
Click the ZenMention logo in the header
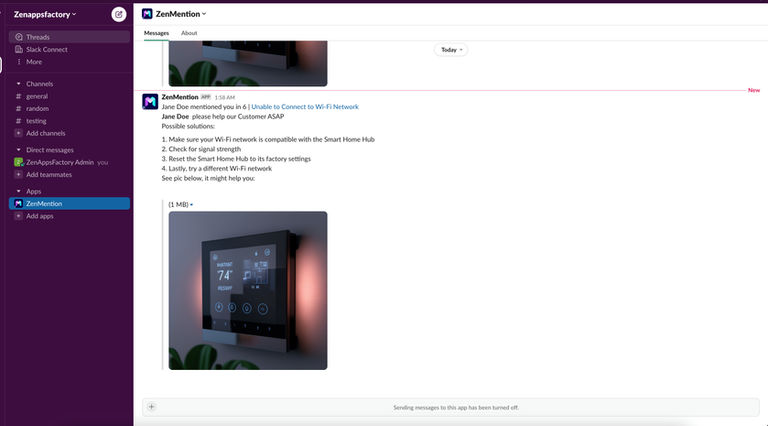pyautogui.click(x=147, y=14)
